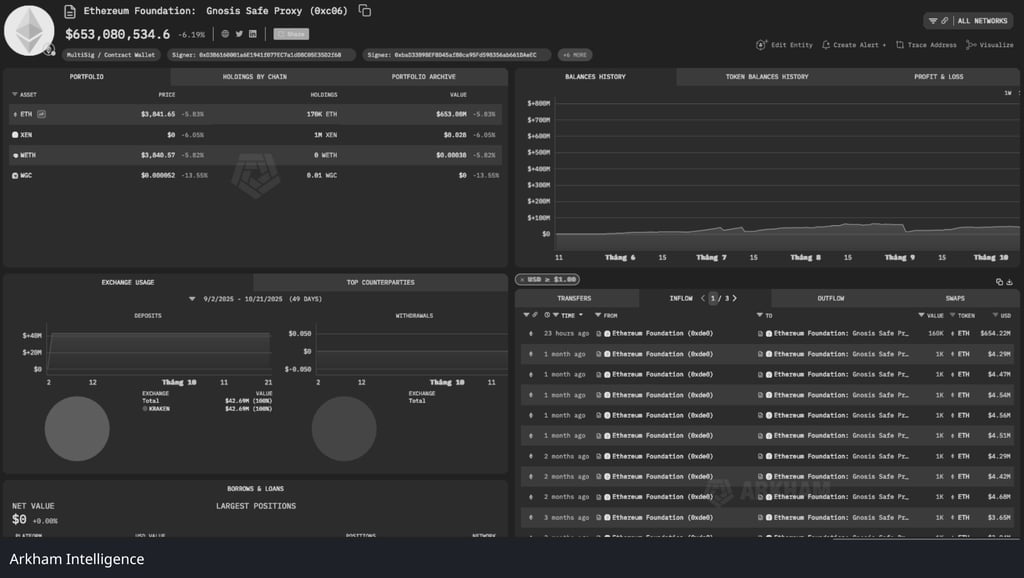Click the clock icon in the time header
The image size is (1024, 578).
pos(547,315)
